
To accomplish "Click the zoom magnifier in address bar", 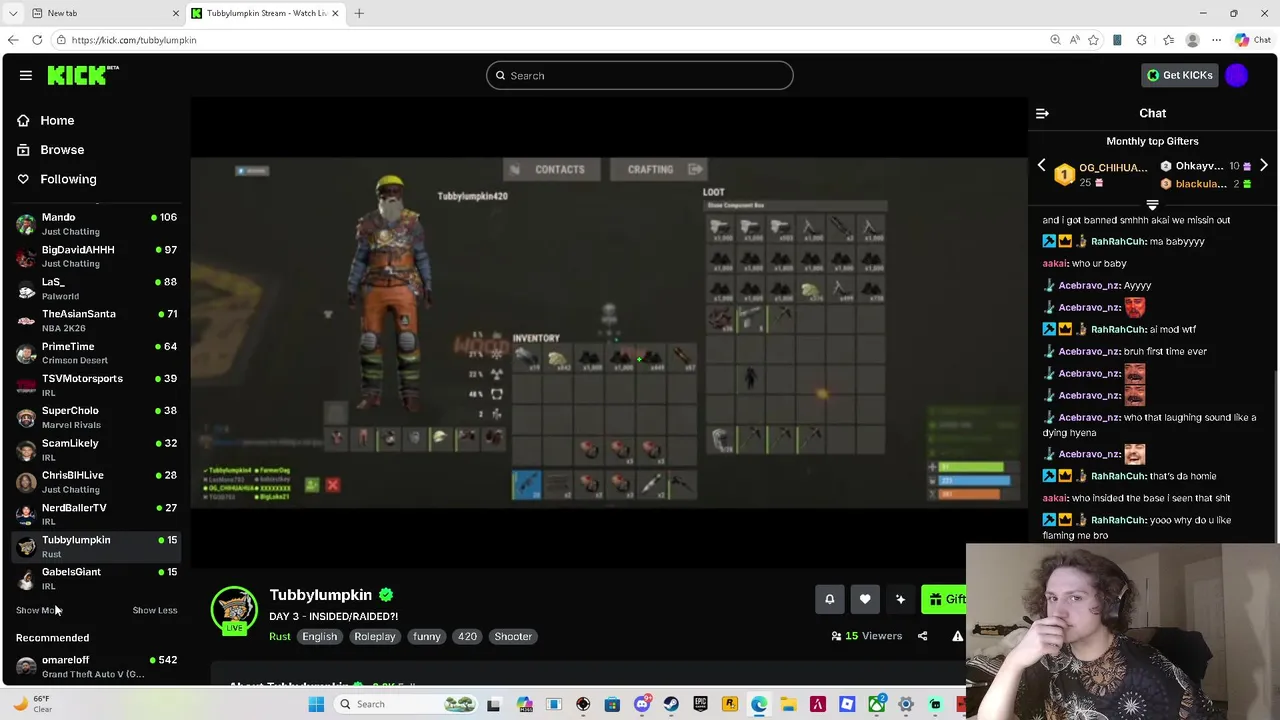I will [1055, 40].
